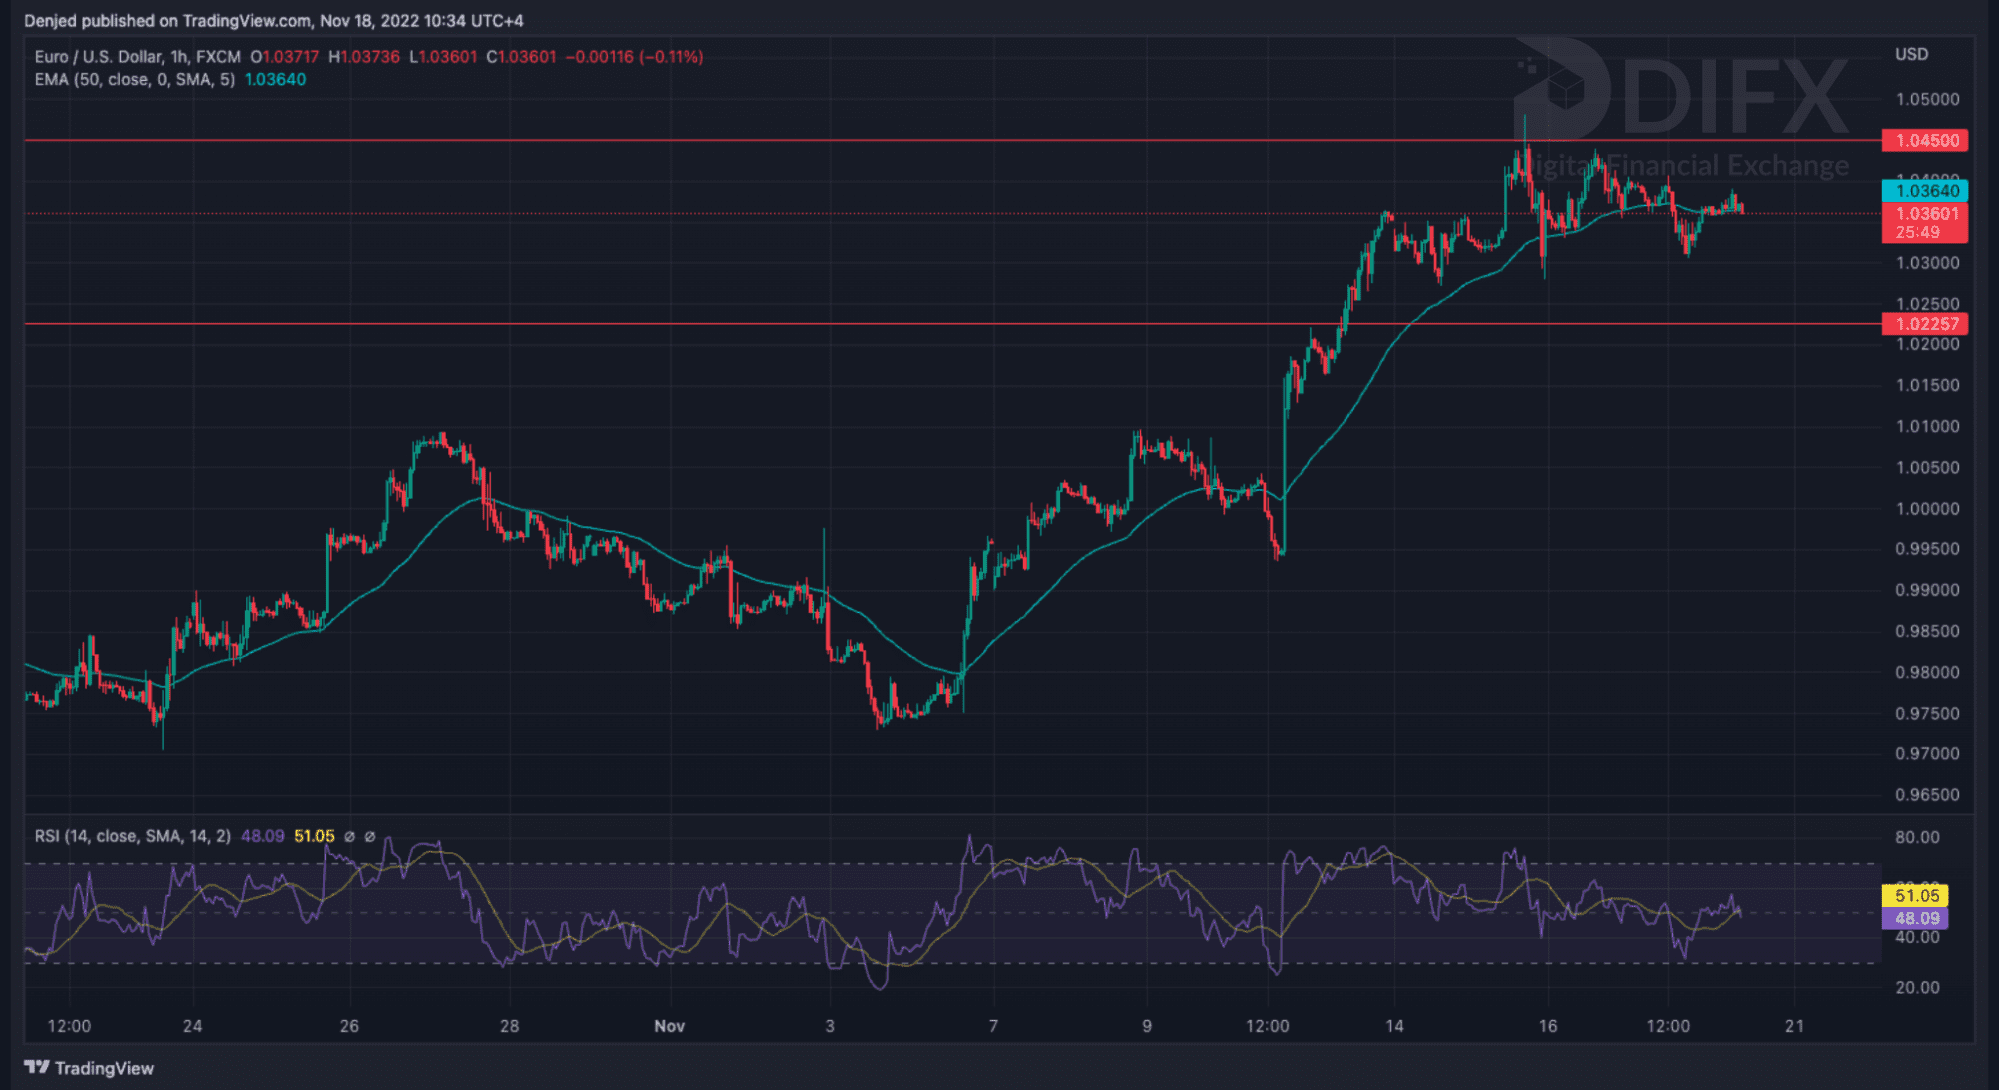Screen dimensions: 1999x1091
Task: Click the 1.00000 level on price scale
Action: coord(1927,508)
